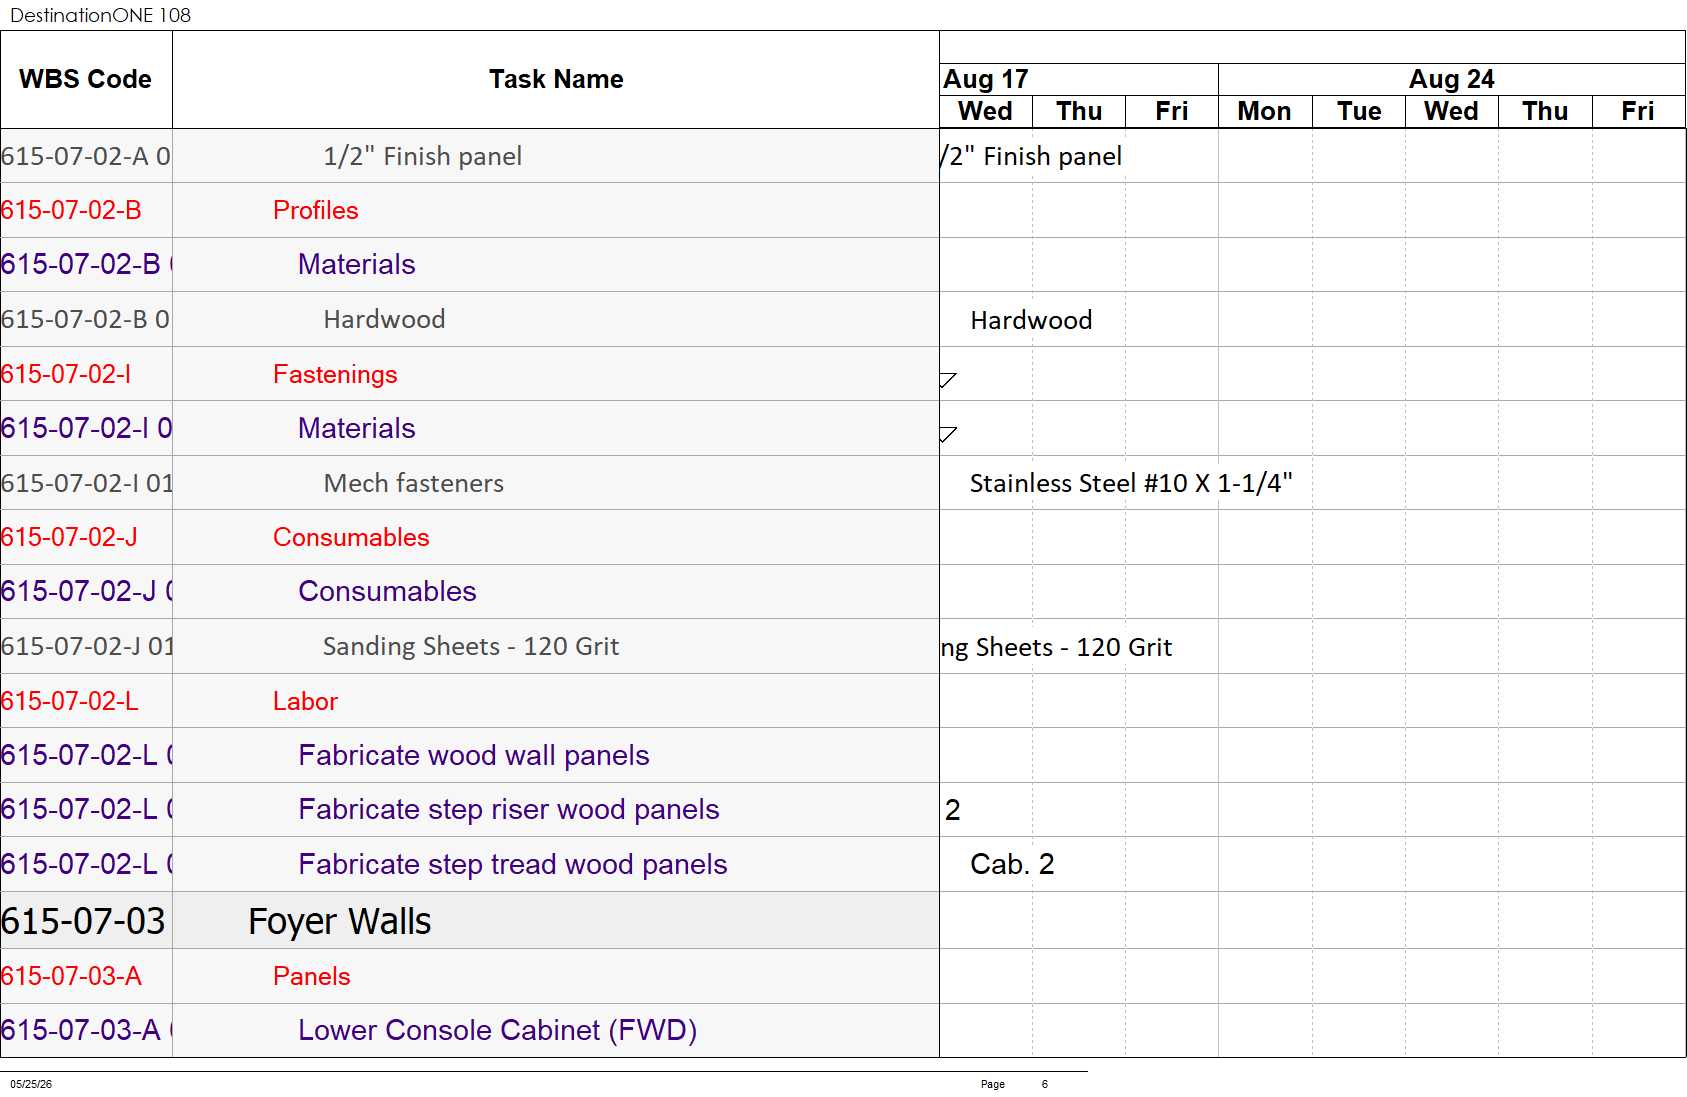The height and width of the screenshot is (1097, 1687).
Task: Click the Cab. 2 resource label
Action: (x=1012, y=864)
